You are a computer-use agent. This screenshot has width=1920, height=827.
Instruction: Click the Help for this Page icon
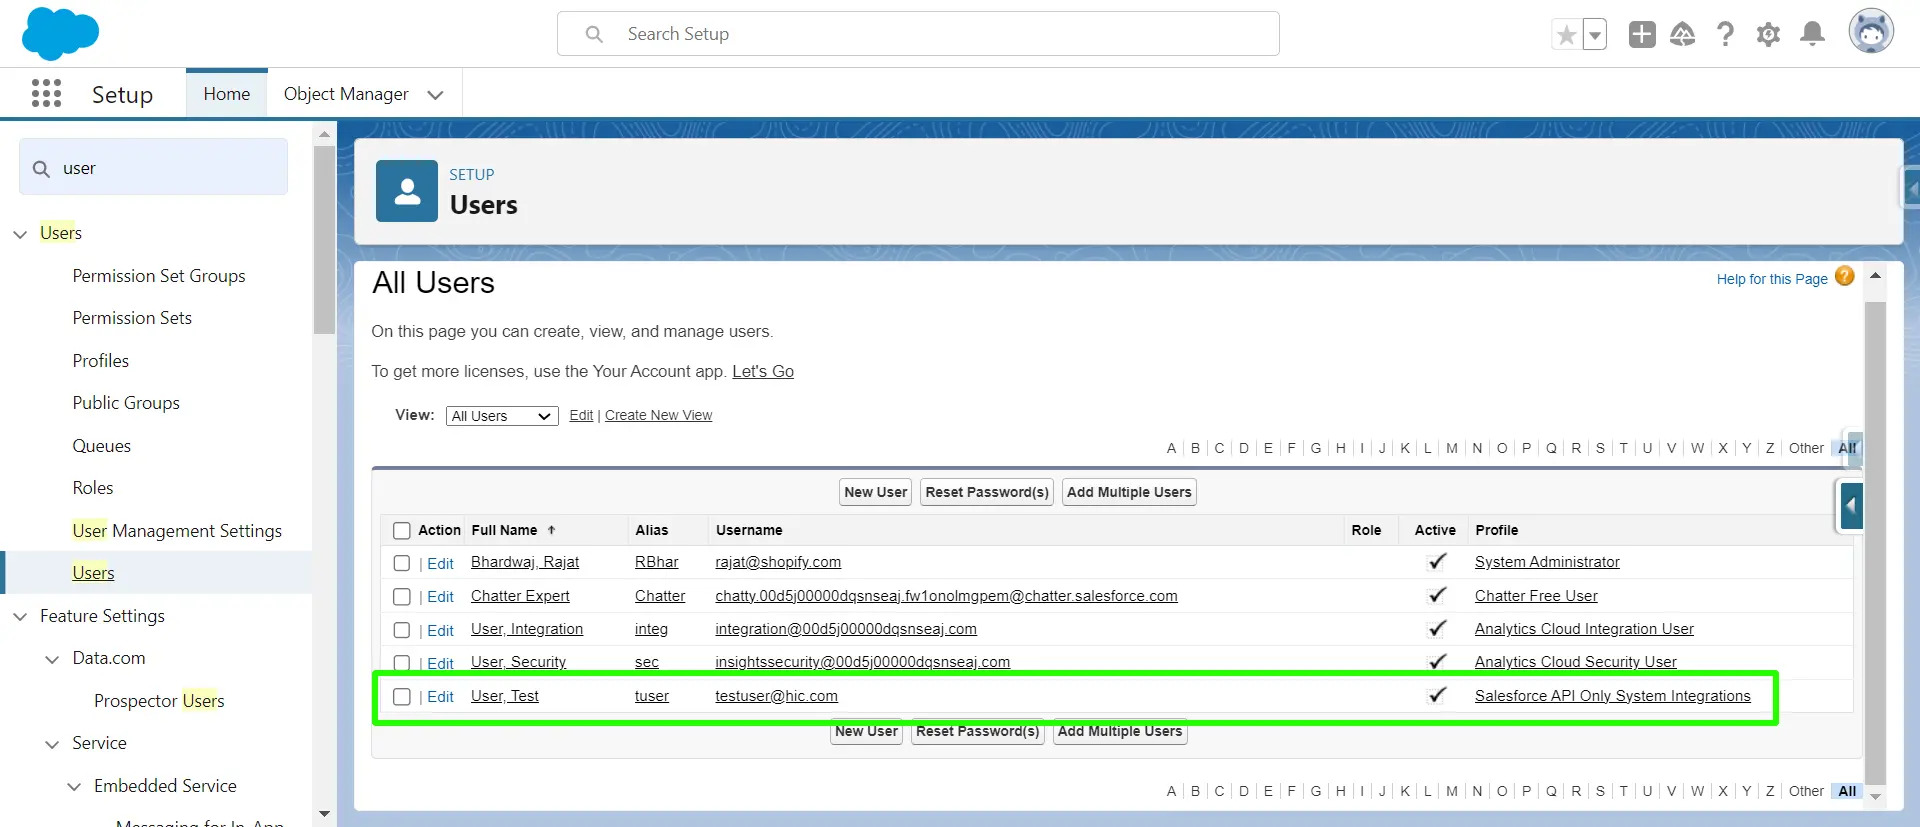(x=1845, y=277)
